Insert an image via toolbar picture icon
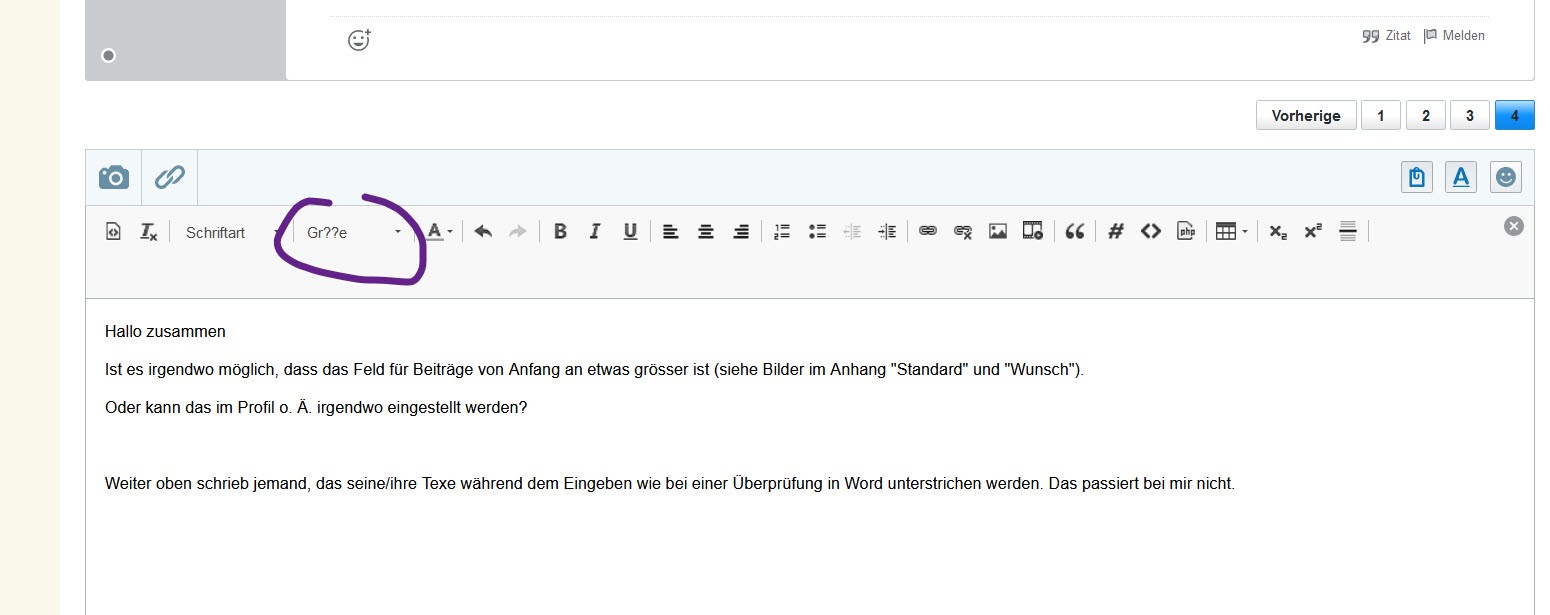This screenshot has height=615, width=1550. [x=997, y=231]
